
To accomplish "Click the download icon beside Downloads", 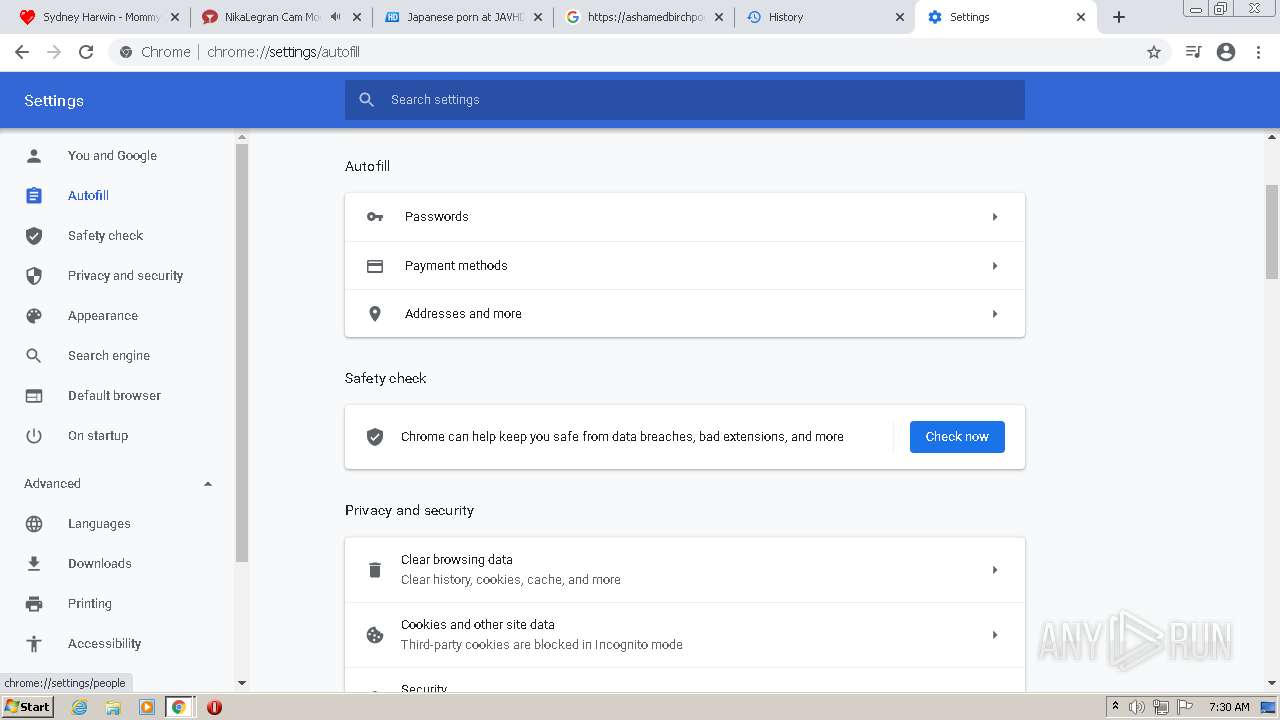I will point(34,564).
